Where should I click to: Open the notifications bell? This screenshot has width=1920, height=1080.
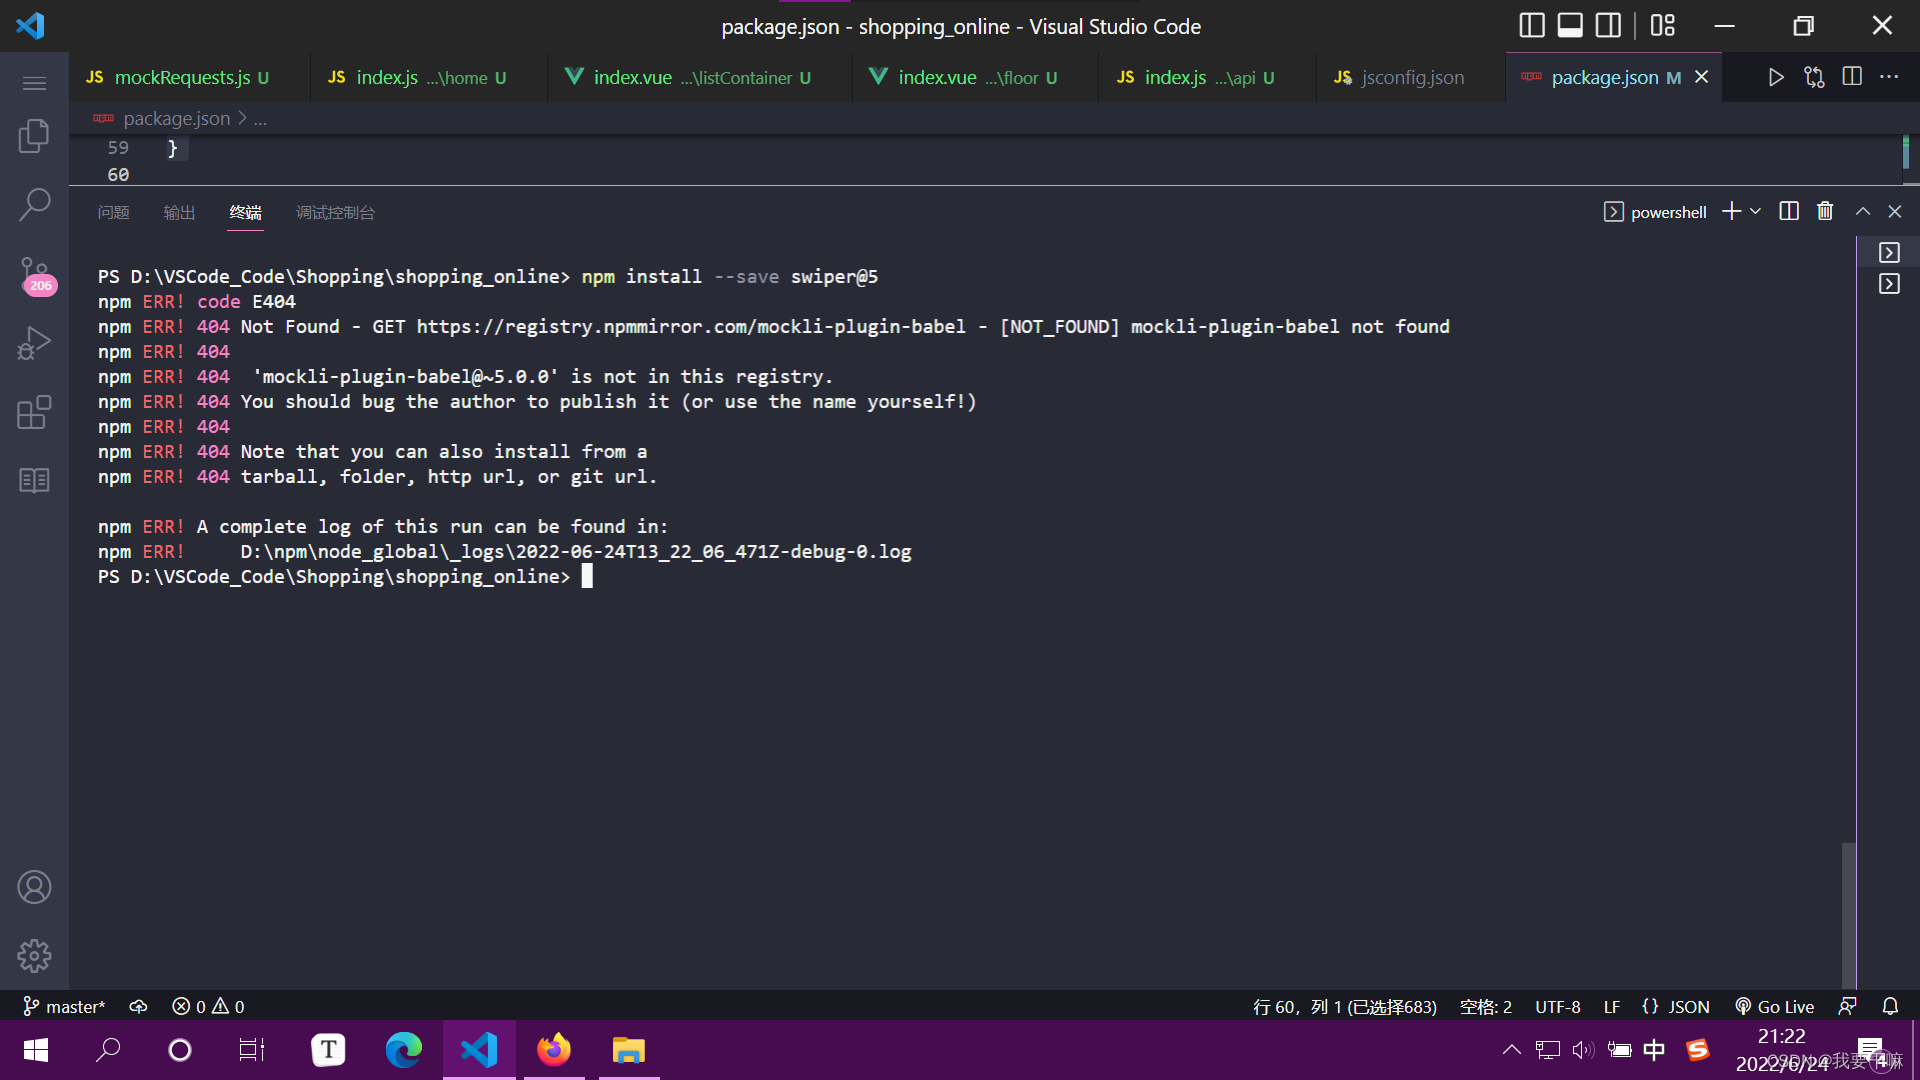(1890, 1006)
